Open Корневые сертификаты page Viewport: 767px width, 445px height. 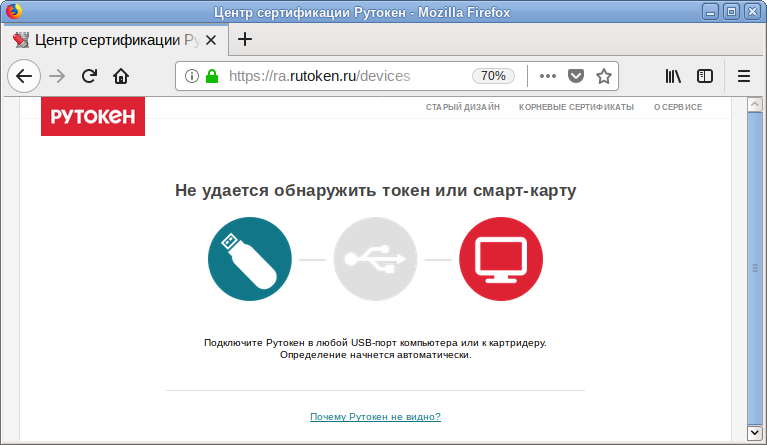tap(576, 107)
